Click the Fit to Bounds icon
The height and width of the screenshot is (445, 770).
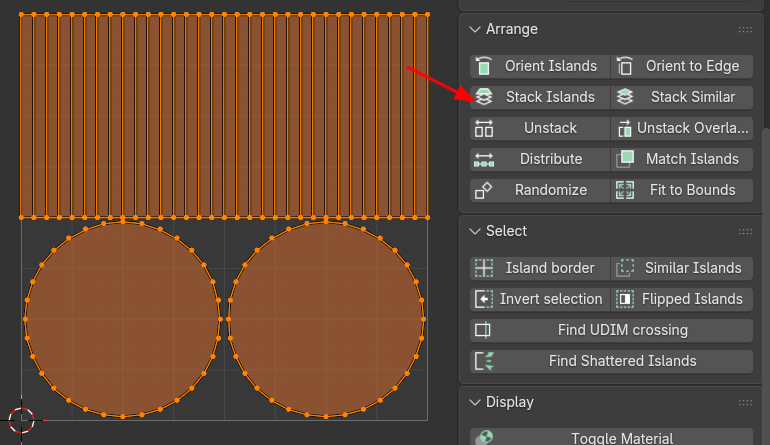click(x=625, y=190)
